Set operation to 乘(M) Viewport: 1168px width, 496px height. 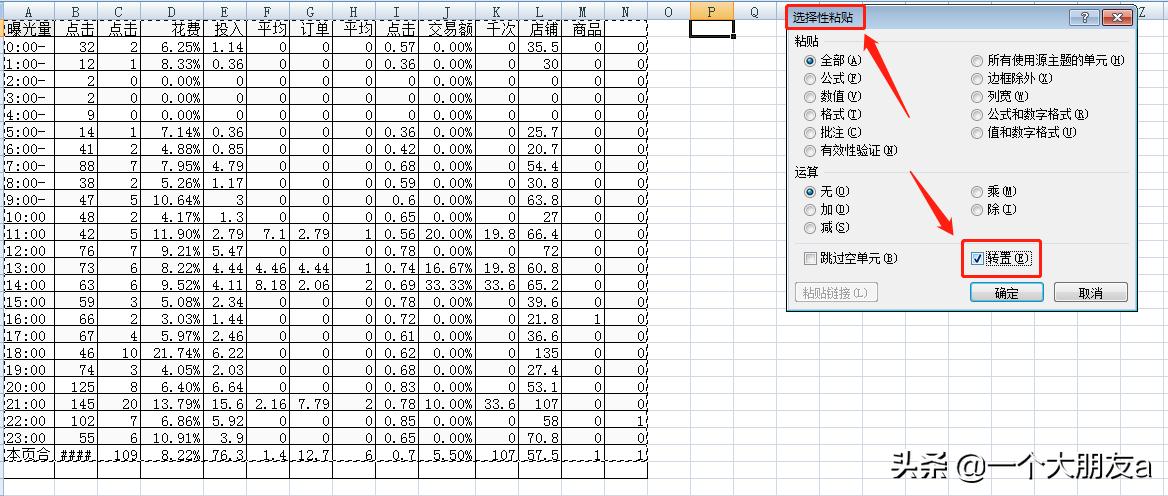click(994, 192)
